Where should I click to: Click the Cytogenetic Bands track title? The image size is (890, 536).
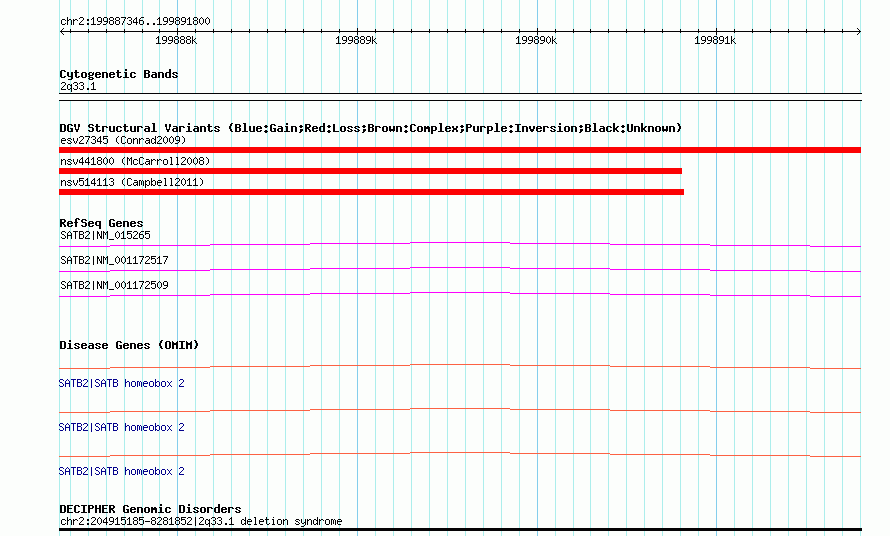tap(119, 74)
